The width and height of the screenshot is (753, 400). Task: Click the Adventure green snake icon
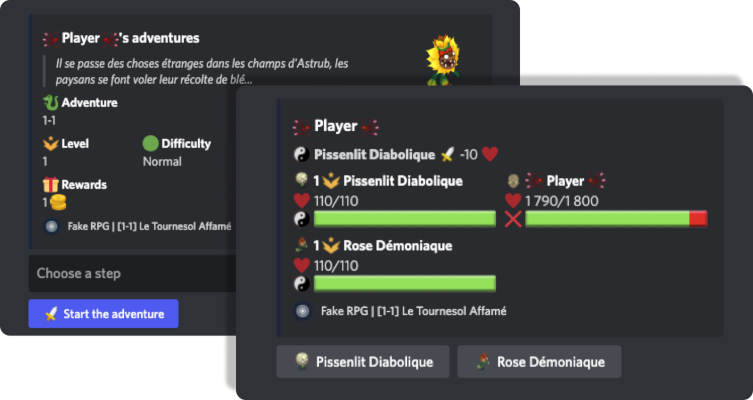click(x=51, y=102)
